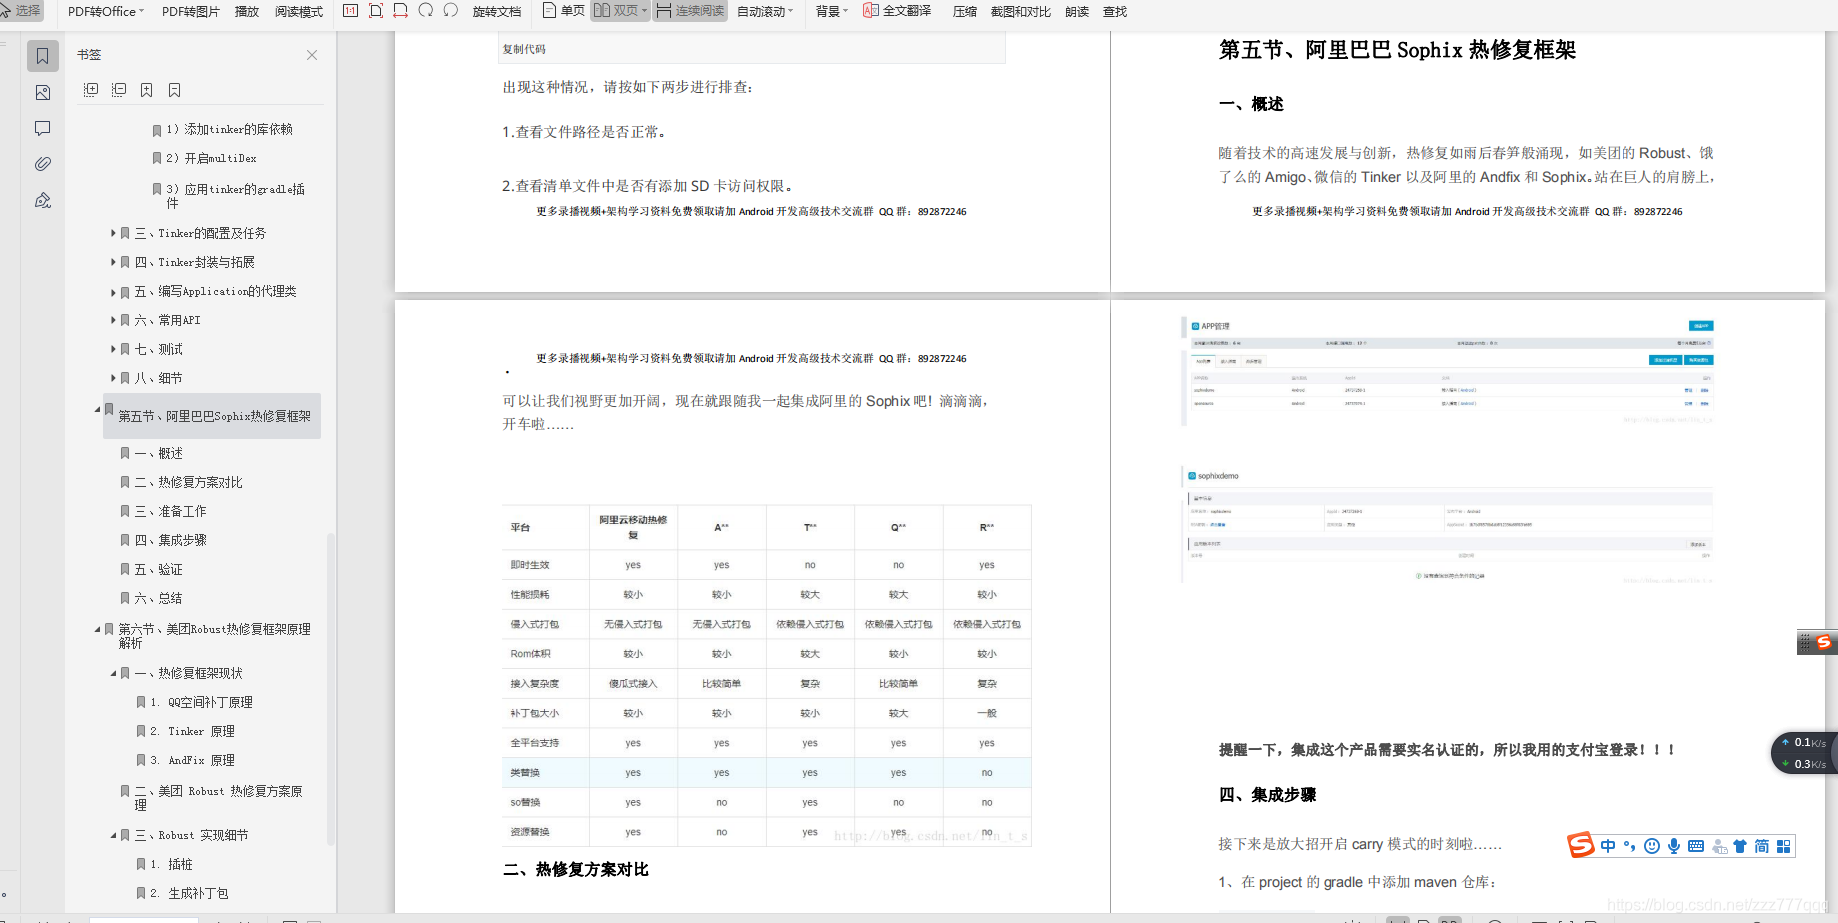
Task: Collapse the 三、Robust 实现细节 bookmark
Action: (x=113, y=835)
